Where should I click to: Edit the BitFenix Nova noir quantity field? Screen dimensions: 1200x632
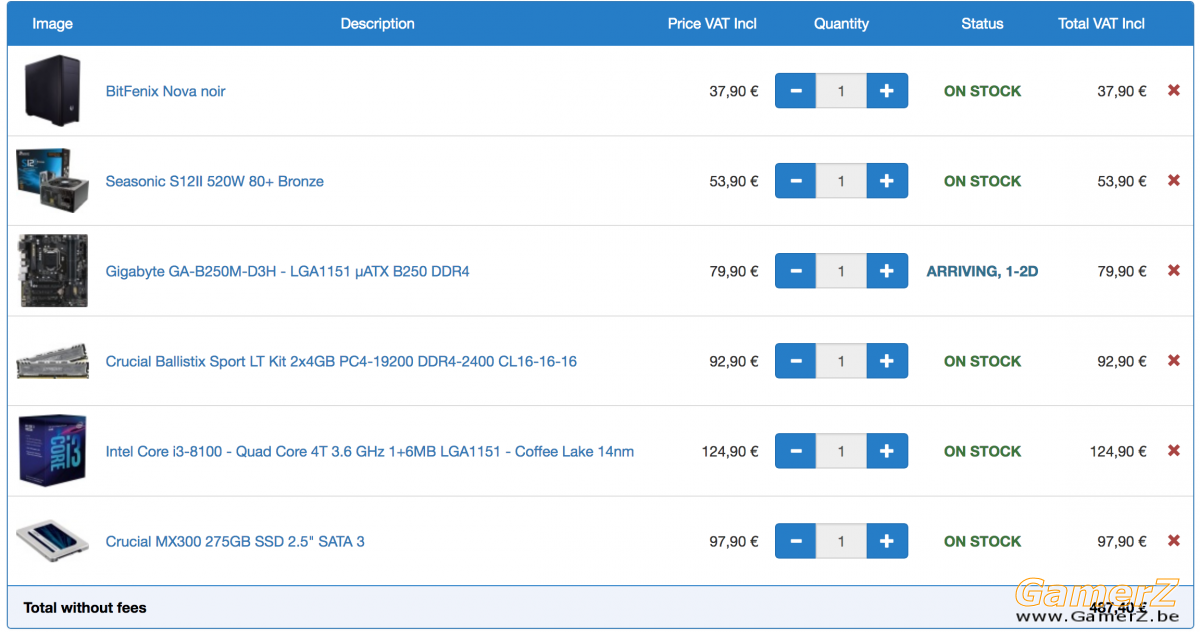click(x=841, y=91)
